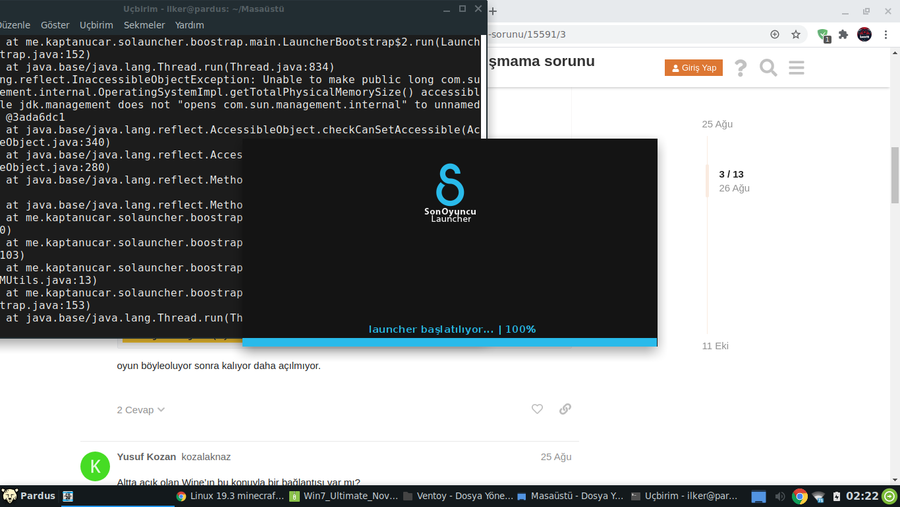Open the volume icon in system tray
This screenshot has width=900, height=507.
tap(779, 496)
